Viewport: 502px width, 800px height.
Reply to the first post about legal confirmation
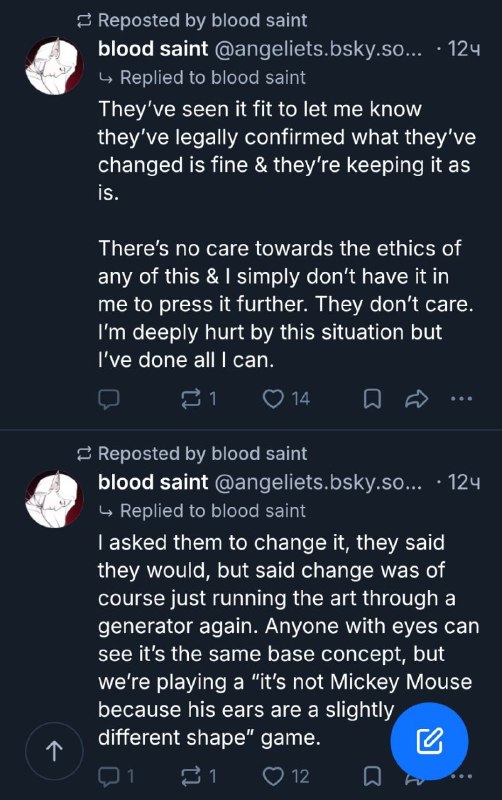coord(109,399)
